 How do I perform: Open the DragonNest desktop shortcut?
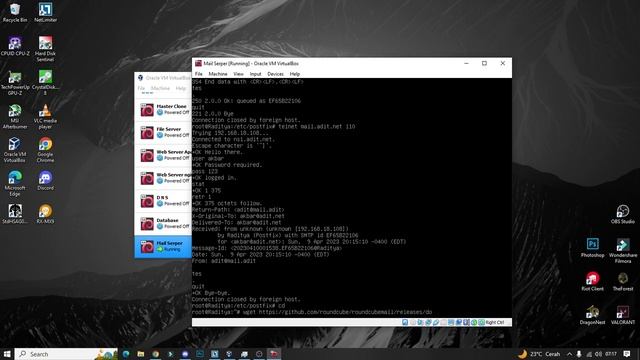(592, 315)
